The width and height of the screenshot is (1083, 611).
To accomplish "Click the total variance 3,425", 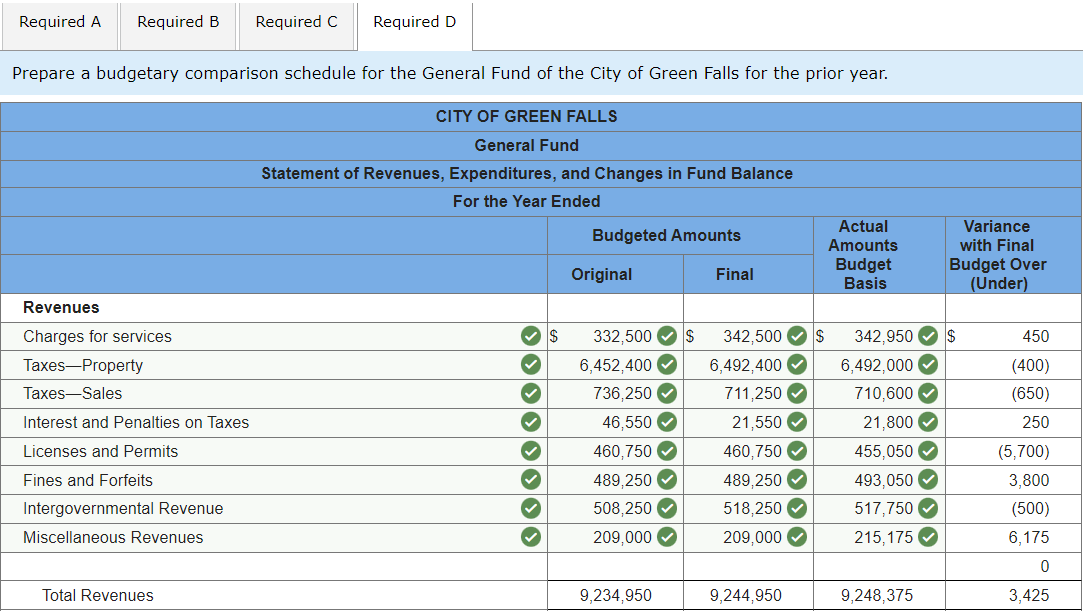I will click(1028, 595).
